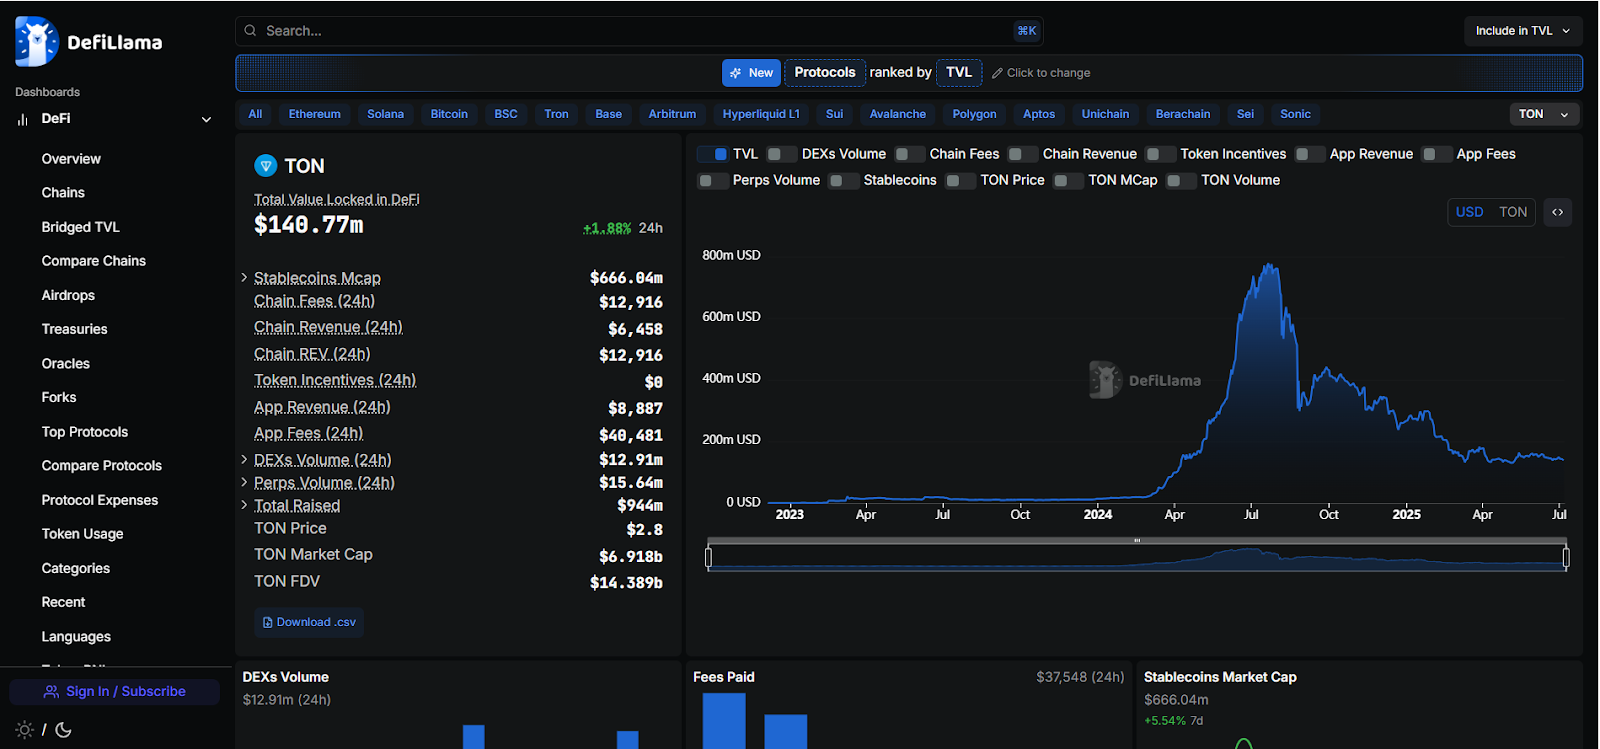Grab the chart range slider left handle
The image size is (1600, 749).
pyautogui.click(x=708, y=557)
